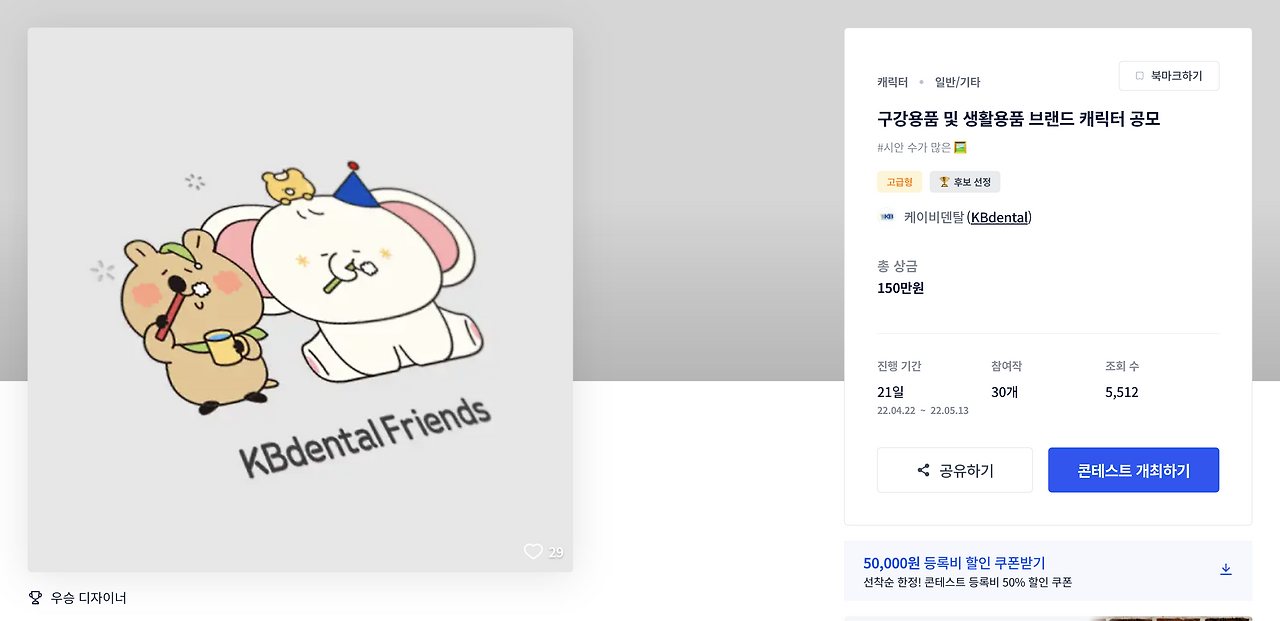Click the coupon download arrow icon

tap(1226, 568)
